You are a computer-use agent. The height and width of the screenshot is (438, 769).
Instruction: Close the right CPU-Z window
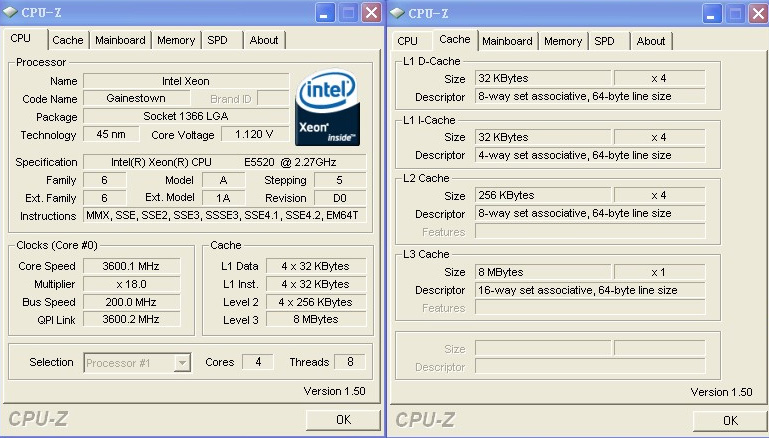pyautogui.click(x=758, y=13)
